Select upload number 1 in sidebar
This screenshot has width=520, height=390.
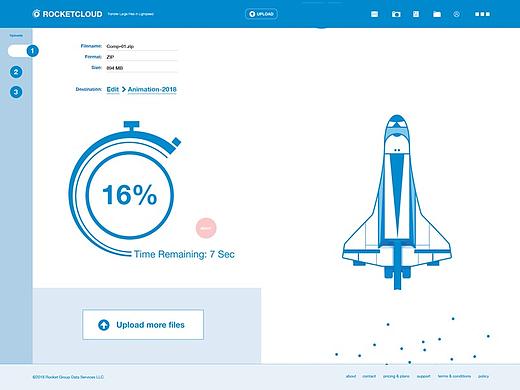pos(32,51)
